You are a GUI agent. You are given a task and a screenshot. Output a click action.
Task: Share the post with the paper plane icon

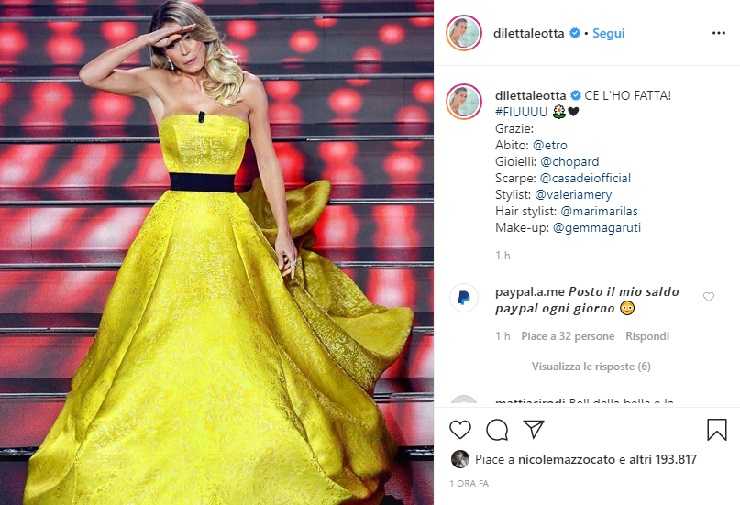(534, 429)
